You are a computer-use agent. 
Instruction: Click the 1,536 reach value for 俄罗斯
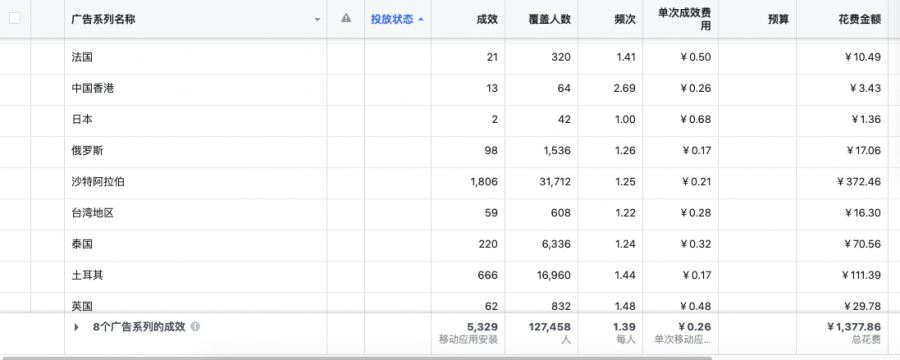point(557,150)
